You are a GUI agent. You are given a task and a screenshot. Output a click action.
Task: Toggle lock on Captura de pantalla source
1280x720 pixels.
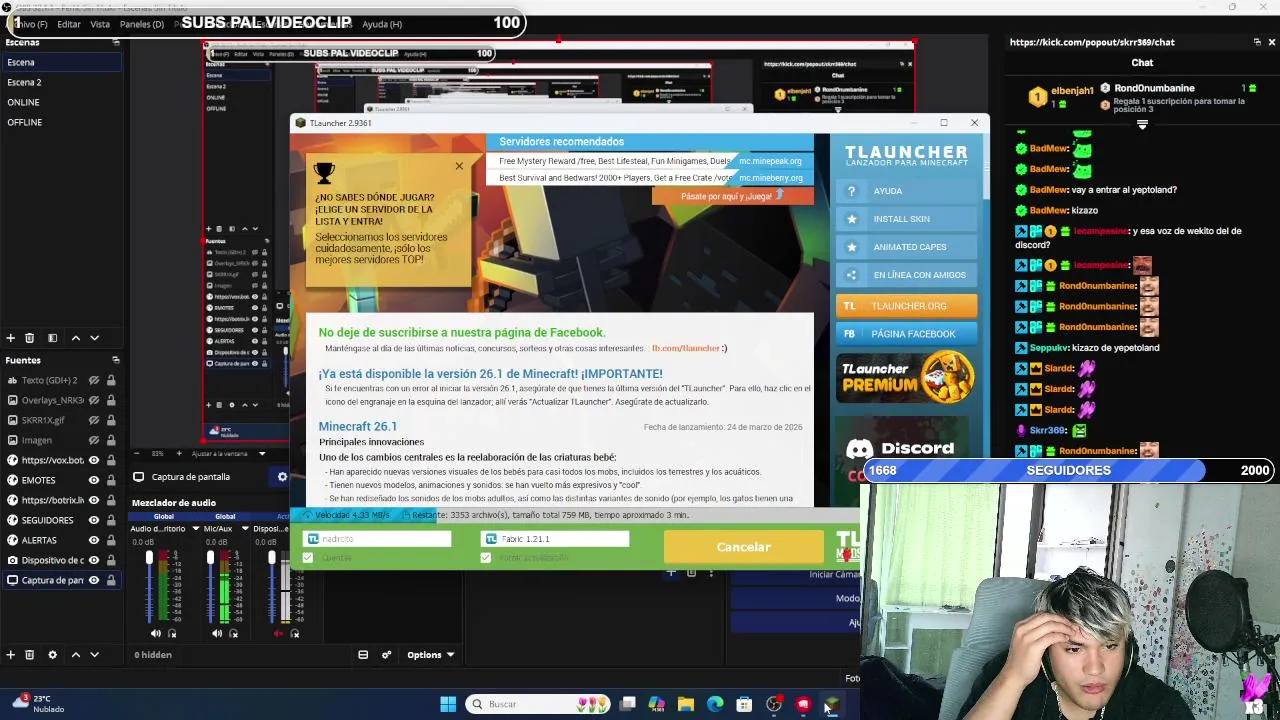[x=110, y=580]
